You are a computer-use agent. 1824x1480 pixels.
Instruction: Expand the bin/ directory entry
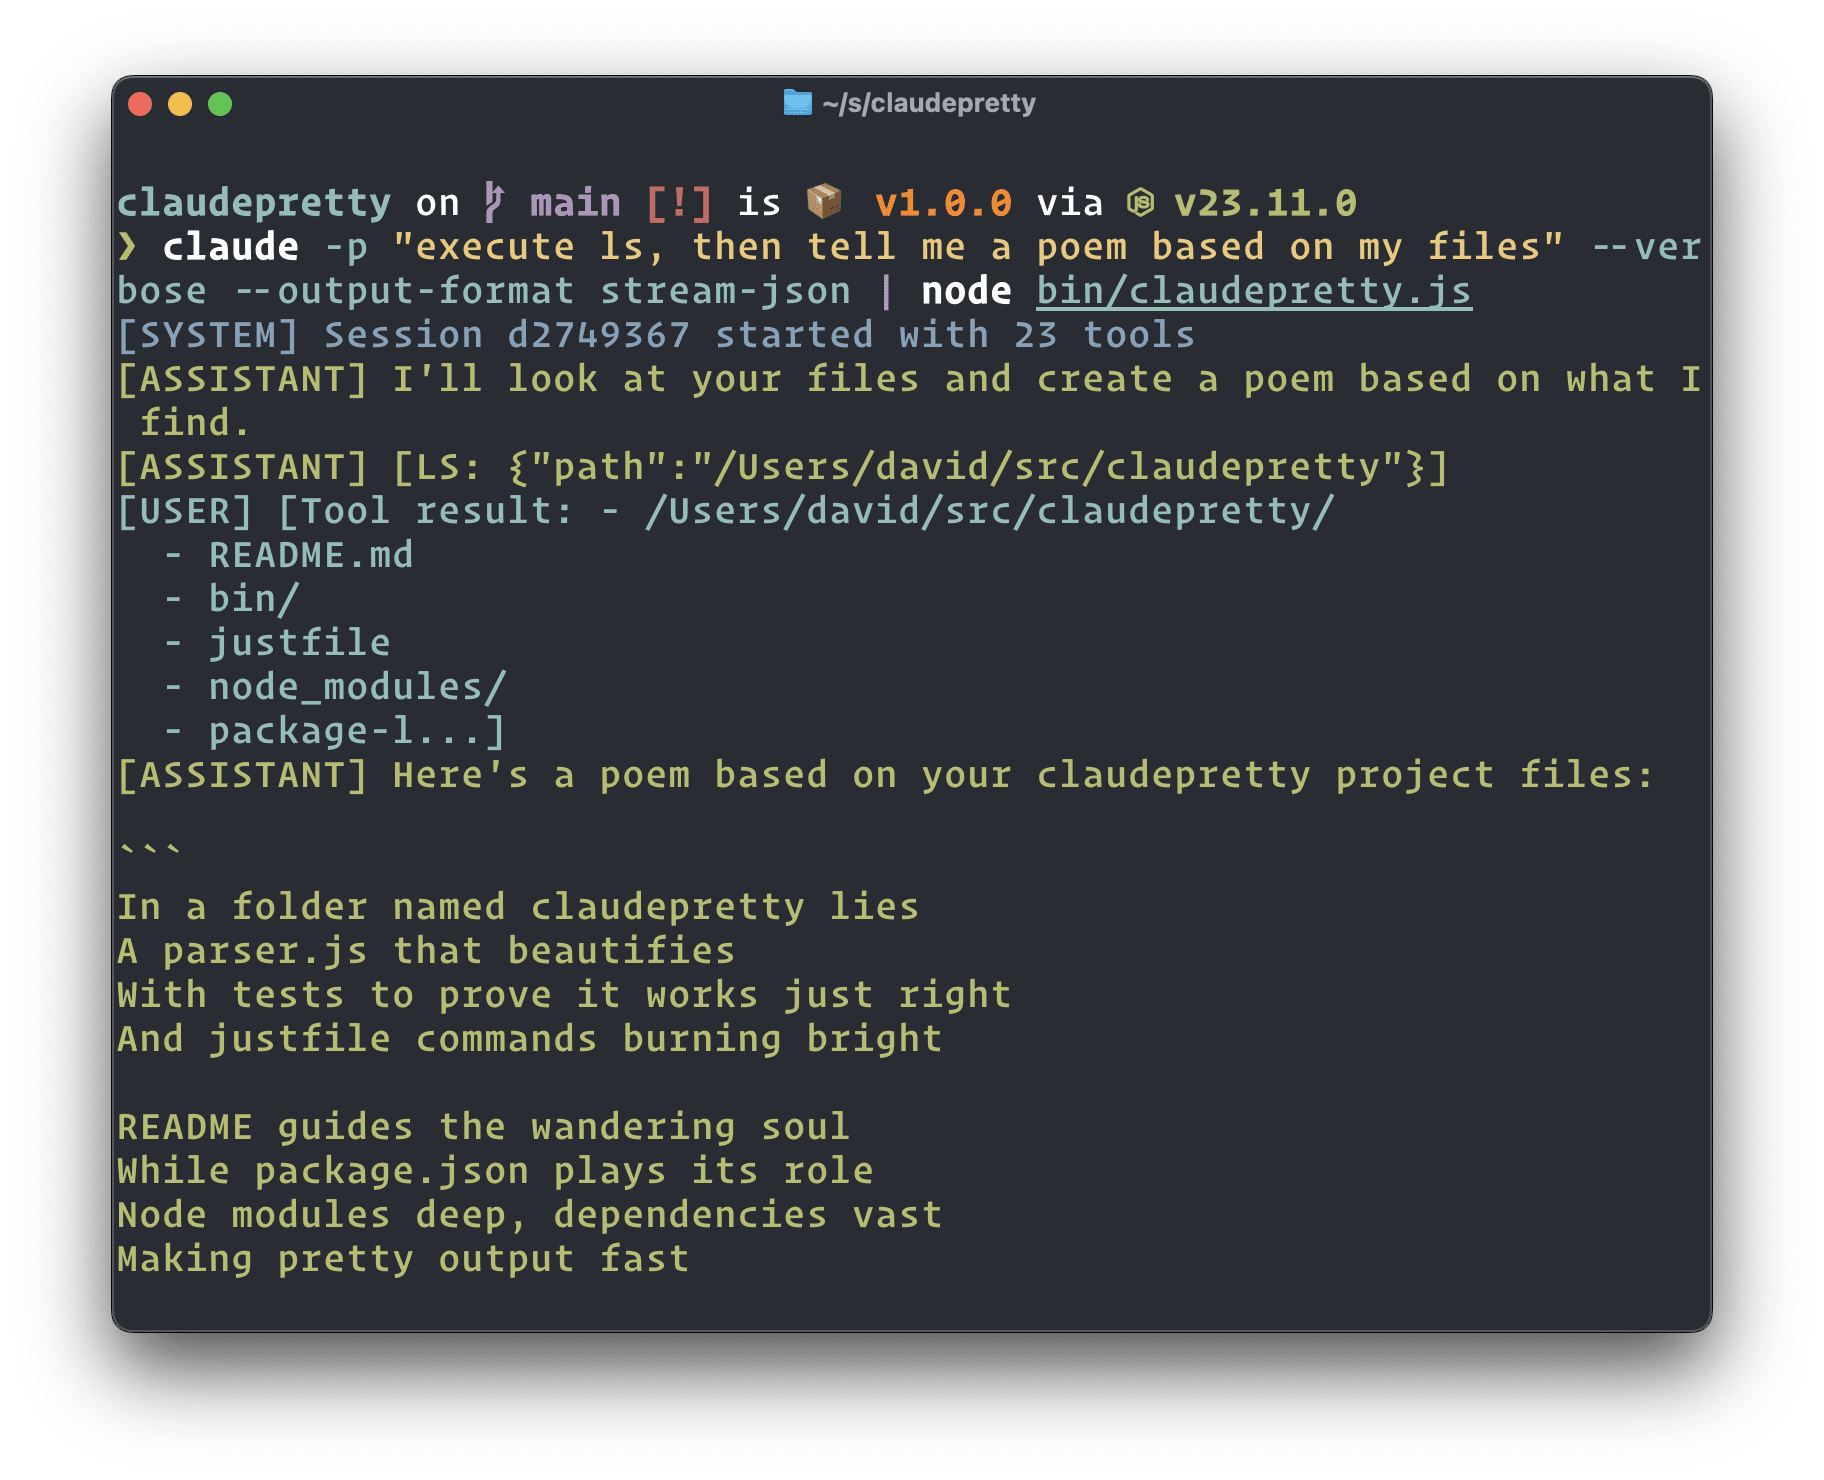tap(253, 598)
